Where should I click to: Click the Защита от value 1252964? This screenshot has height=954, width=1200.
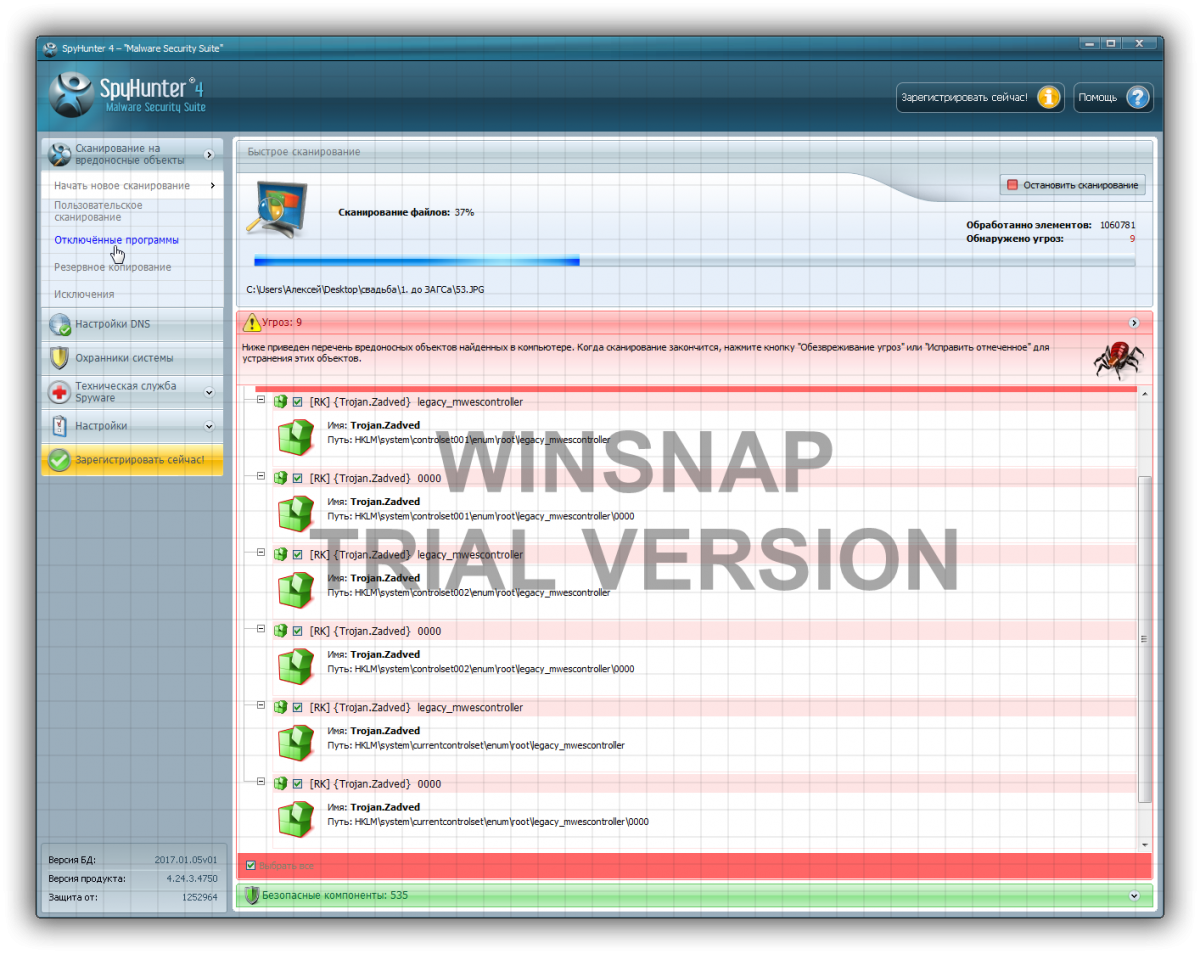click(199, 898)
